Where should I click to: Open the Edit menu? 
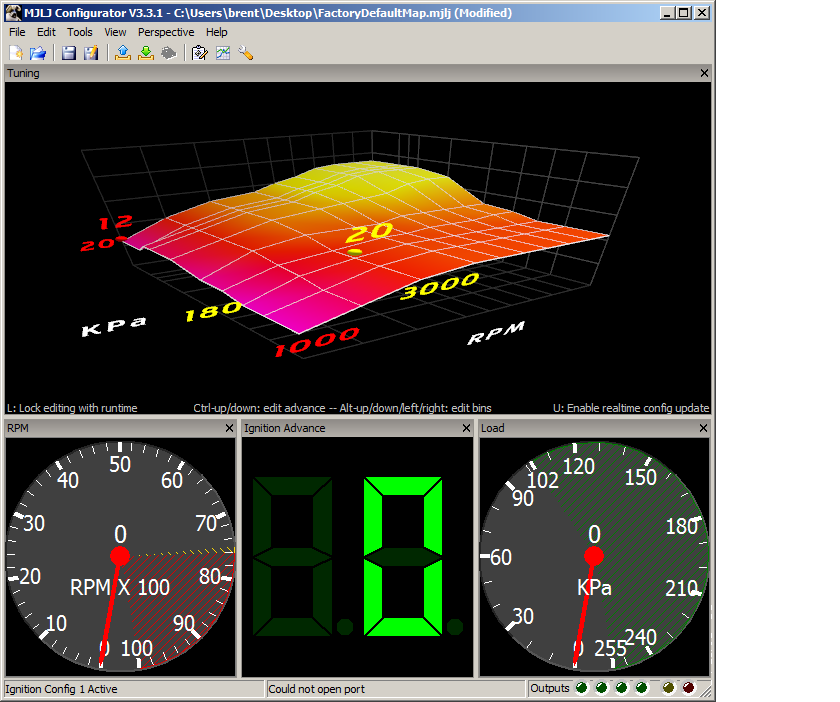46,32
